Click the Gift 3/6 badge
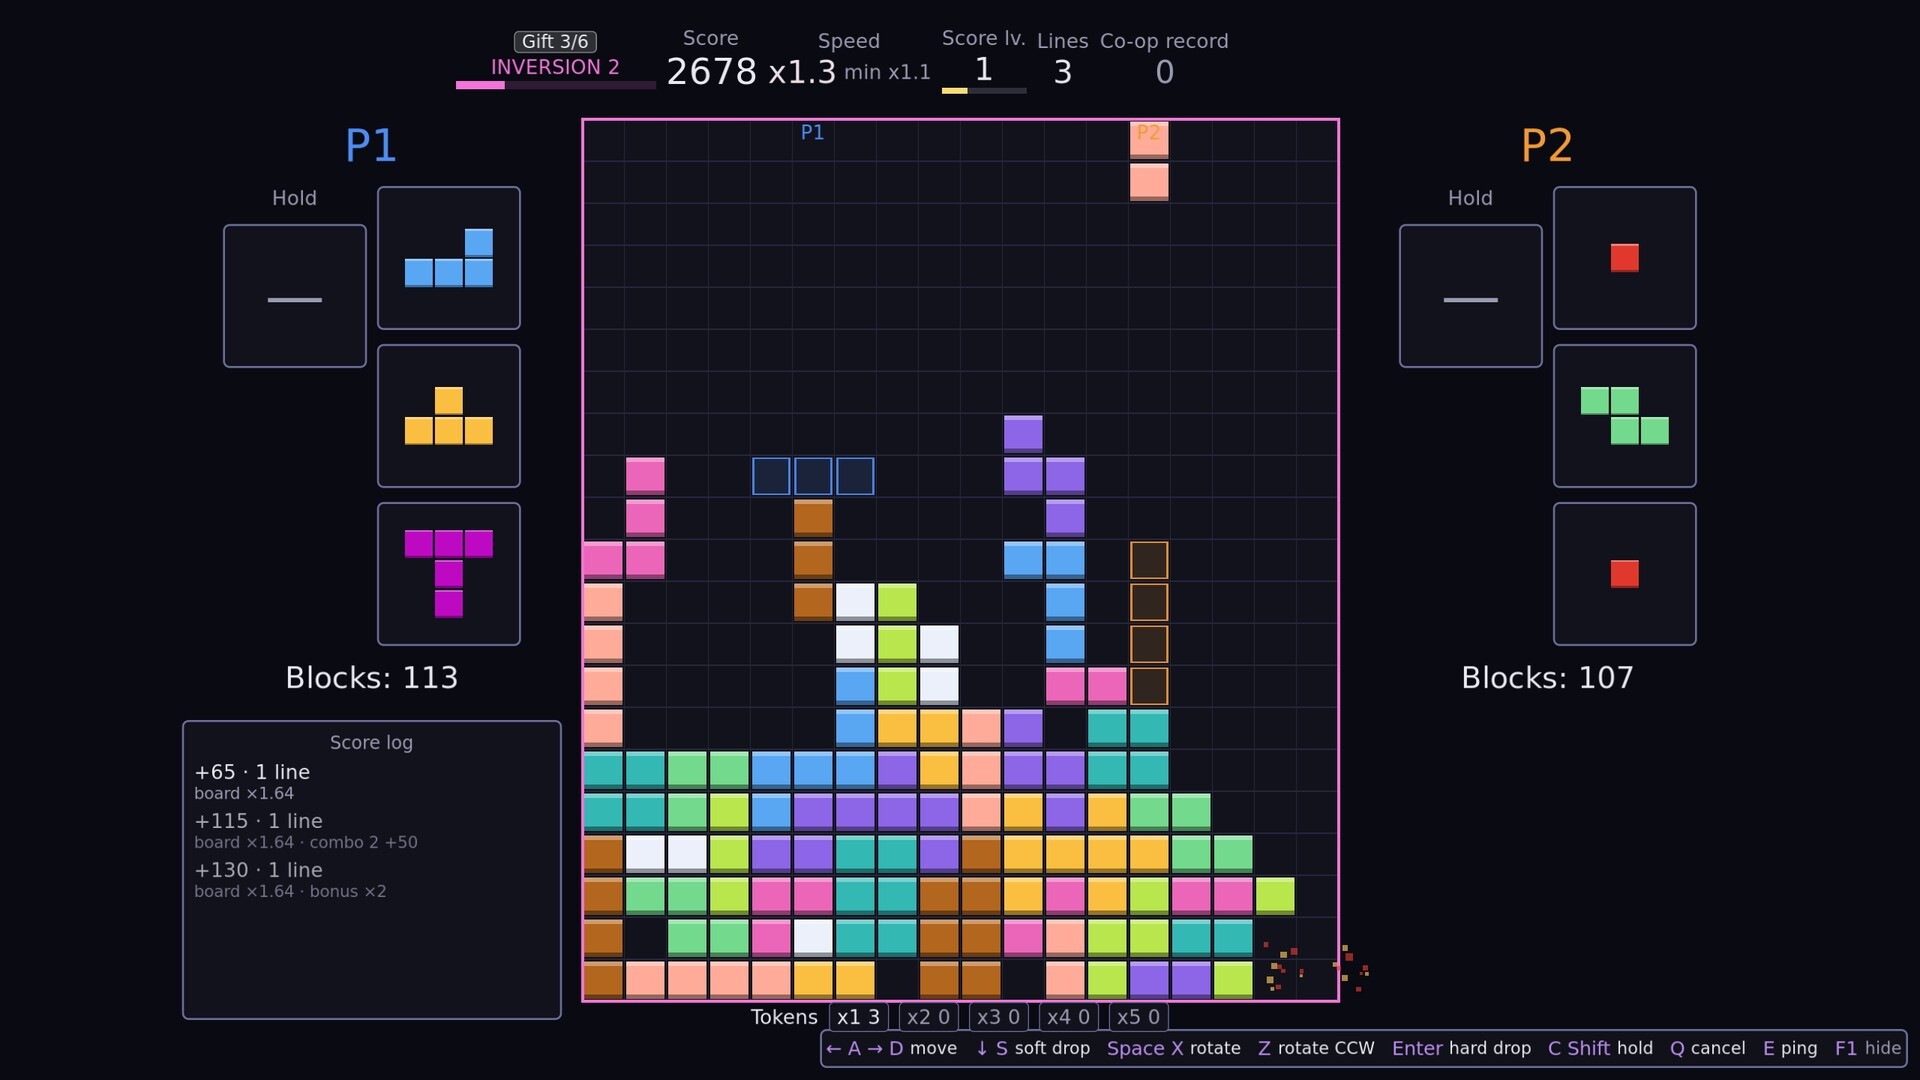Image resolution: width=1920 pixels, height=1080 pixels. [555, 41]
